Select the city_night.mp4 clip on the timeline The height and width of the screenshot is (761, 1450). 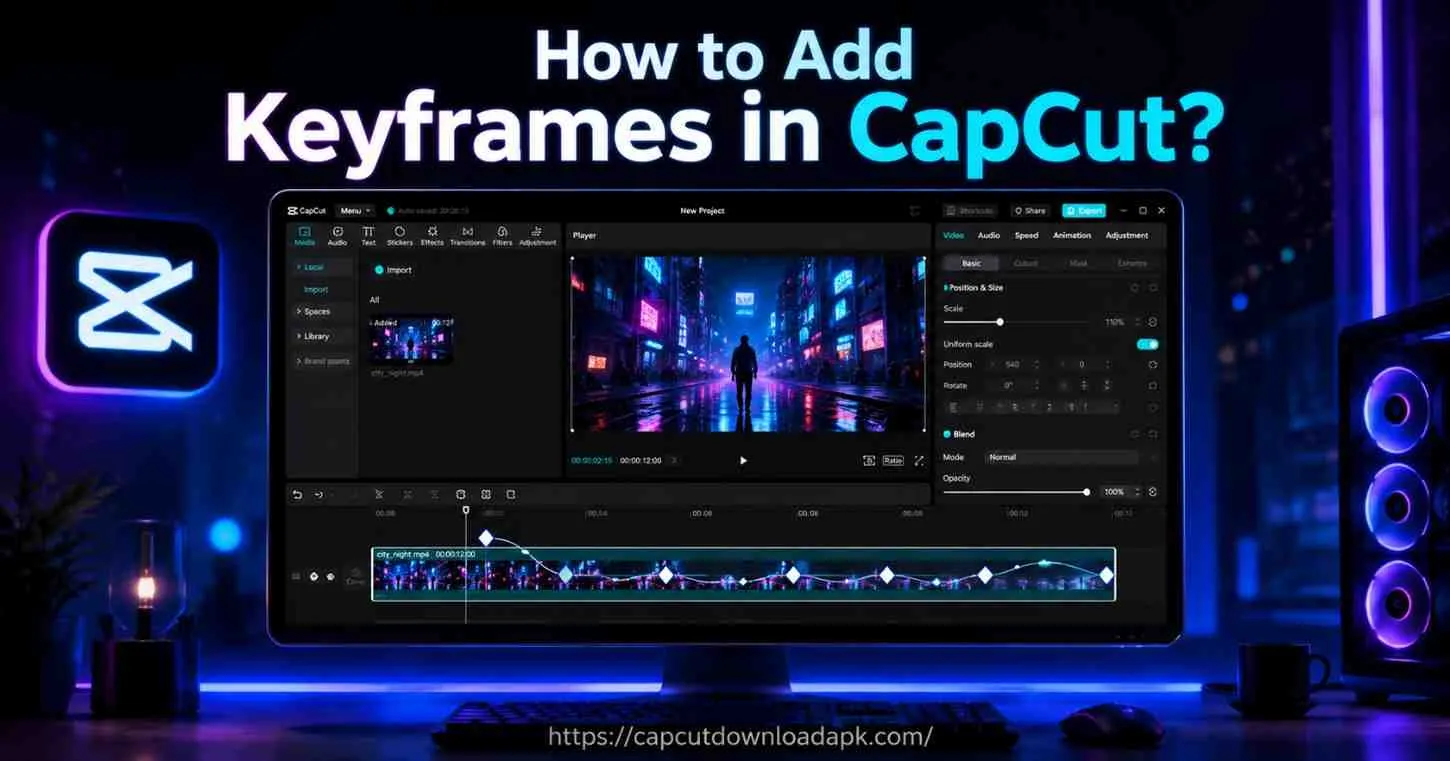click(743, 574)
